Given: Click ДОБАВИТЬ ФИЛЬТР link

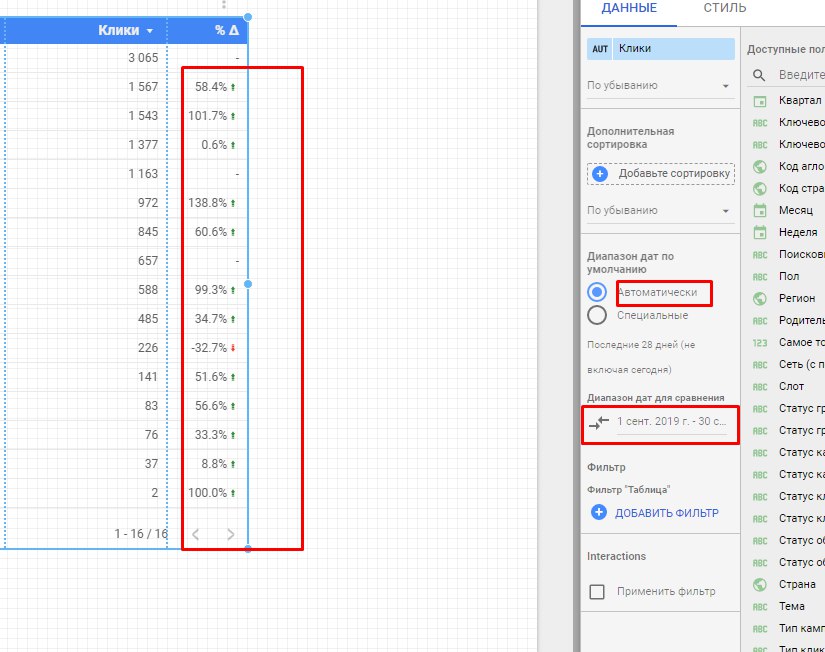Looking at the screenshot, I should [x=667, y=513].
